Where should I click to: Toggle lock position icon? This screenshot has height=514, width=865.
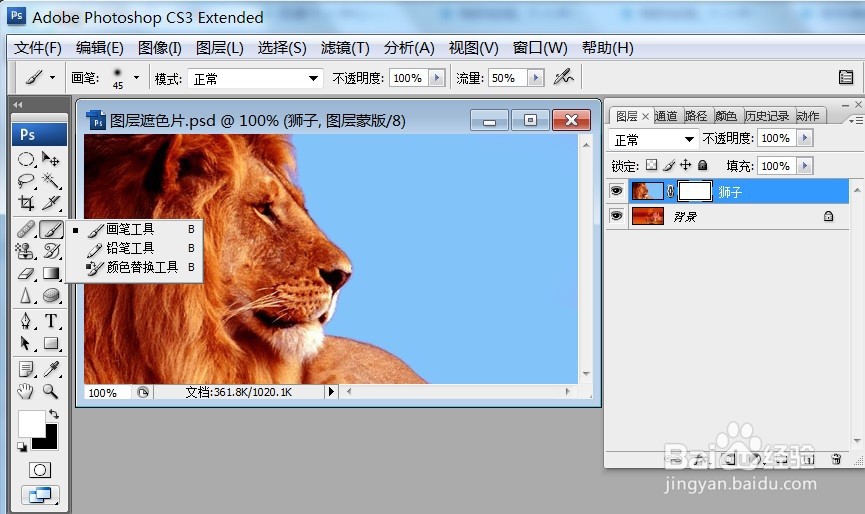pos(685,165)
